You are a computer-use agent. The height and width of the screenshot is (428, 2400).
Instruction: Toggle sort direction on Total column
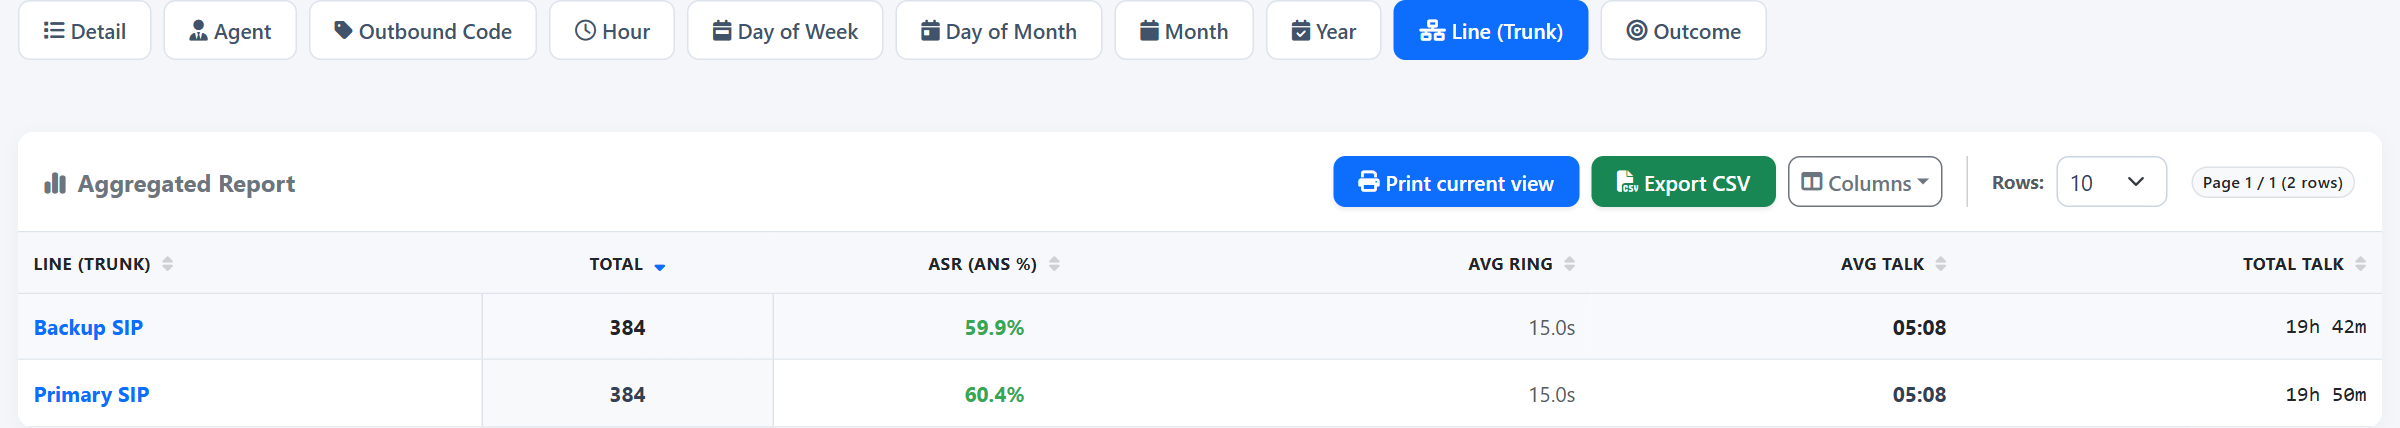660,266
